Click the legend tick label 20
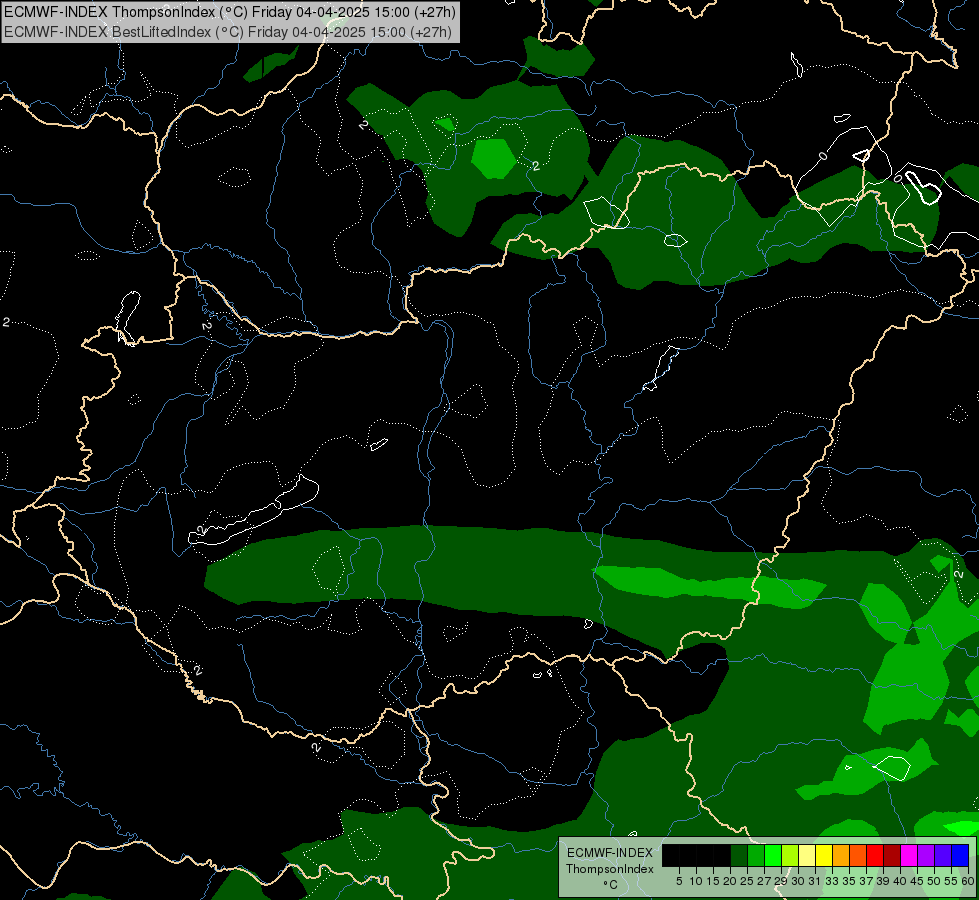The width and height of the screenshot is (979, 900). pos(730,881)
